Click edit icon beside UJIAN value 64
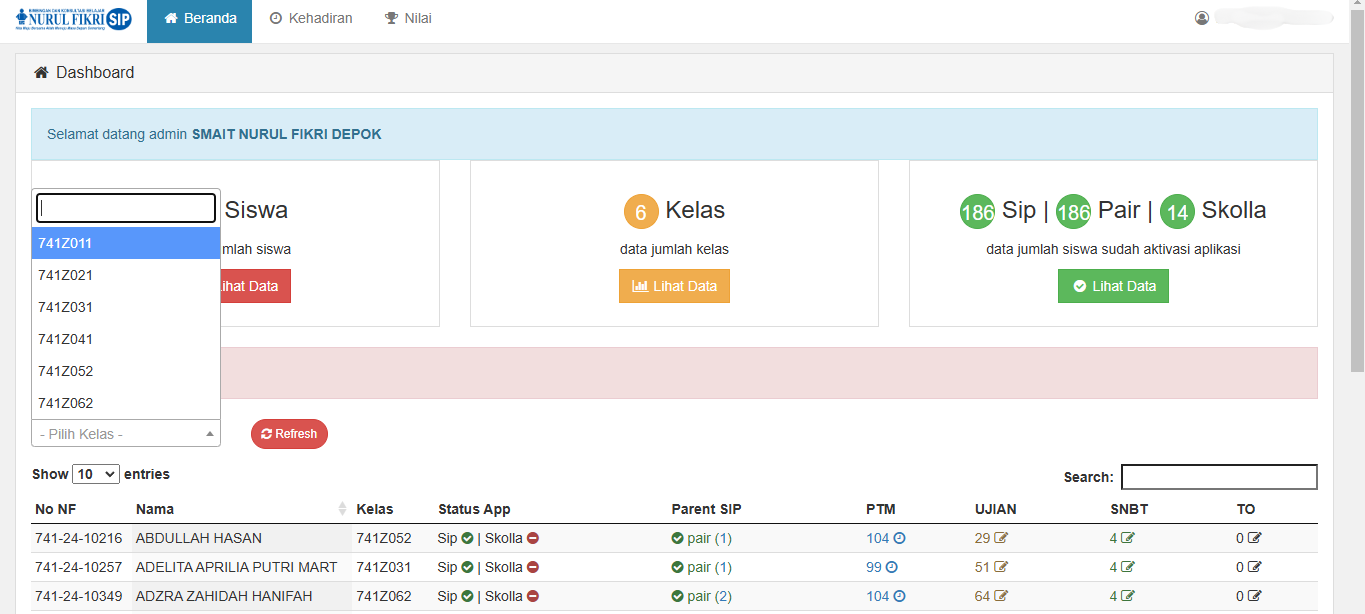The image size is (1365, 614). tap(1001, 596)
